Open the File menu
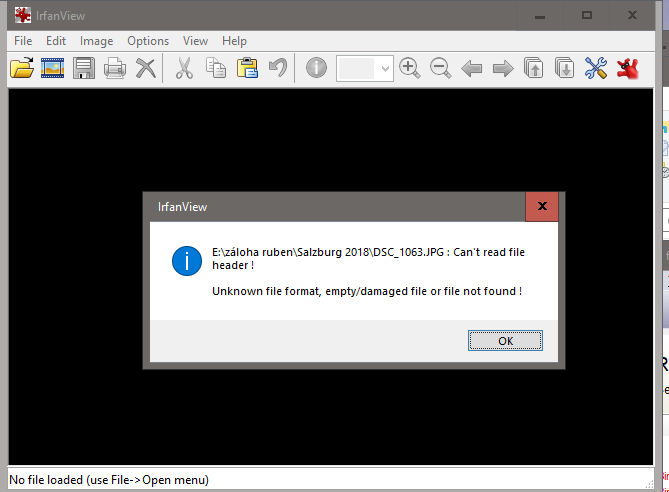This screenshot has width=669, height=492. tap(23, 41)
